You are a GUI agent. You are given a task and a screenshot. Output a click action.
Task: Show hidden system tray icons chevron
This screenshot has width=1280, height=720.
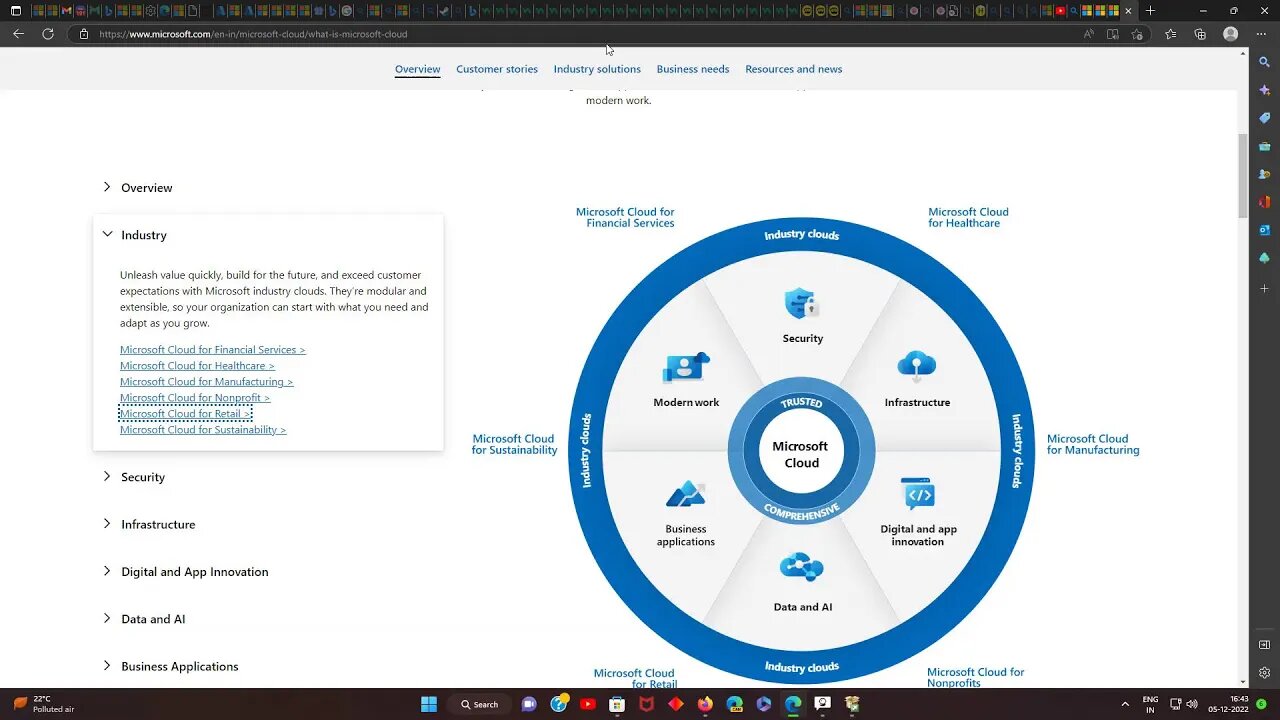(1125, 704)
